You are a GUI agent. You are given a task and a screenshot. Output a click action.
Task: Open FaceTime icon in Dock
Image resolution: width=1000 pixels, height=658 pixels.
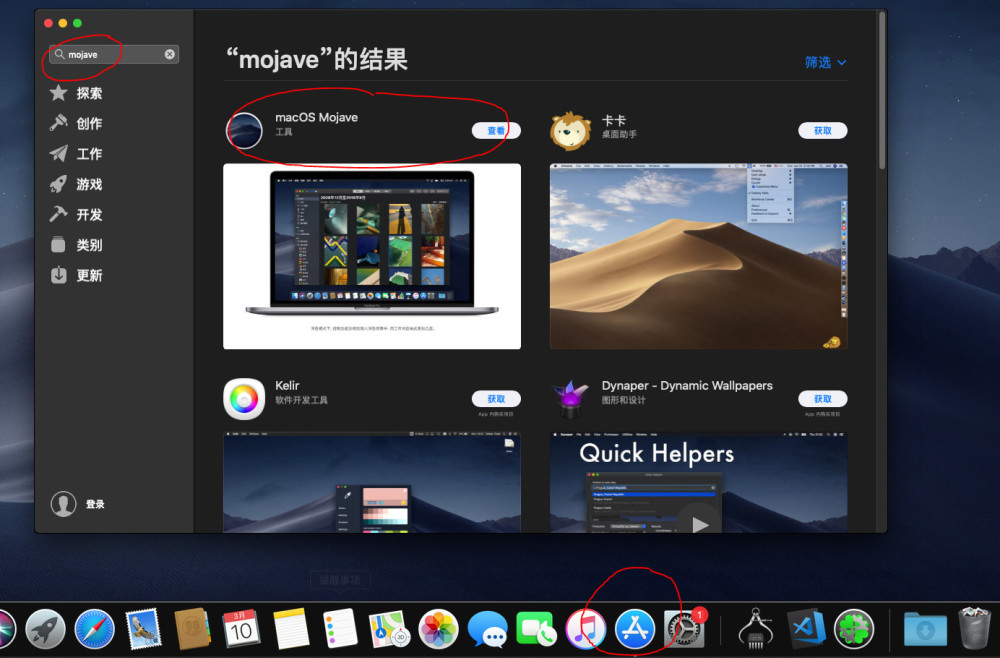pyautogui.click(x=536, y=629)
